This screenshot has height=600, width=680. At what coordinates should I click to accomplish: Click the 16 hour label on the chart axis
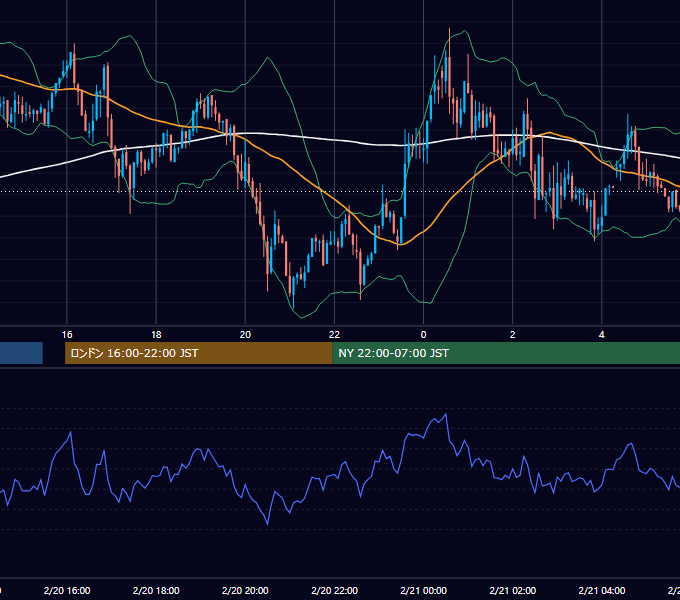67,335
